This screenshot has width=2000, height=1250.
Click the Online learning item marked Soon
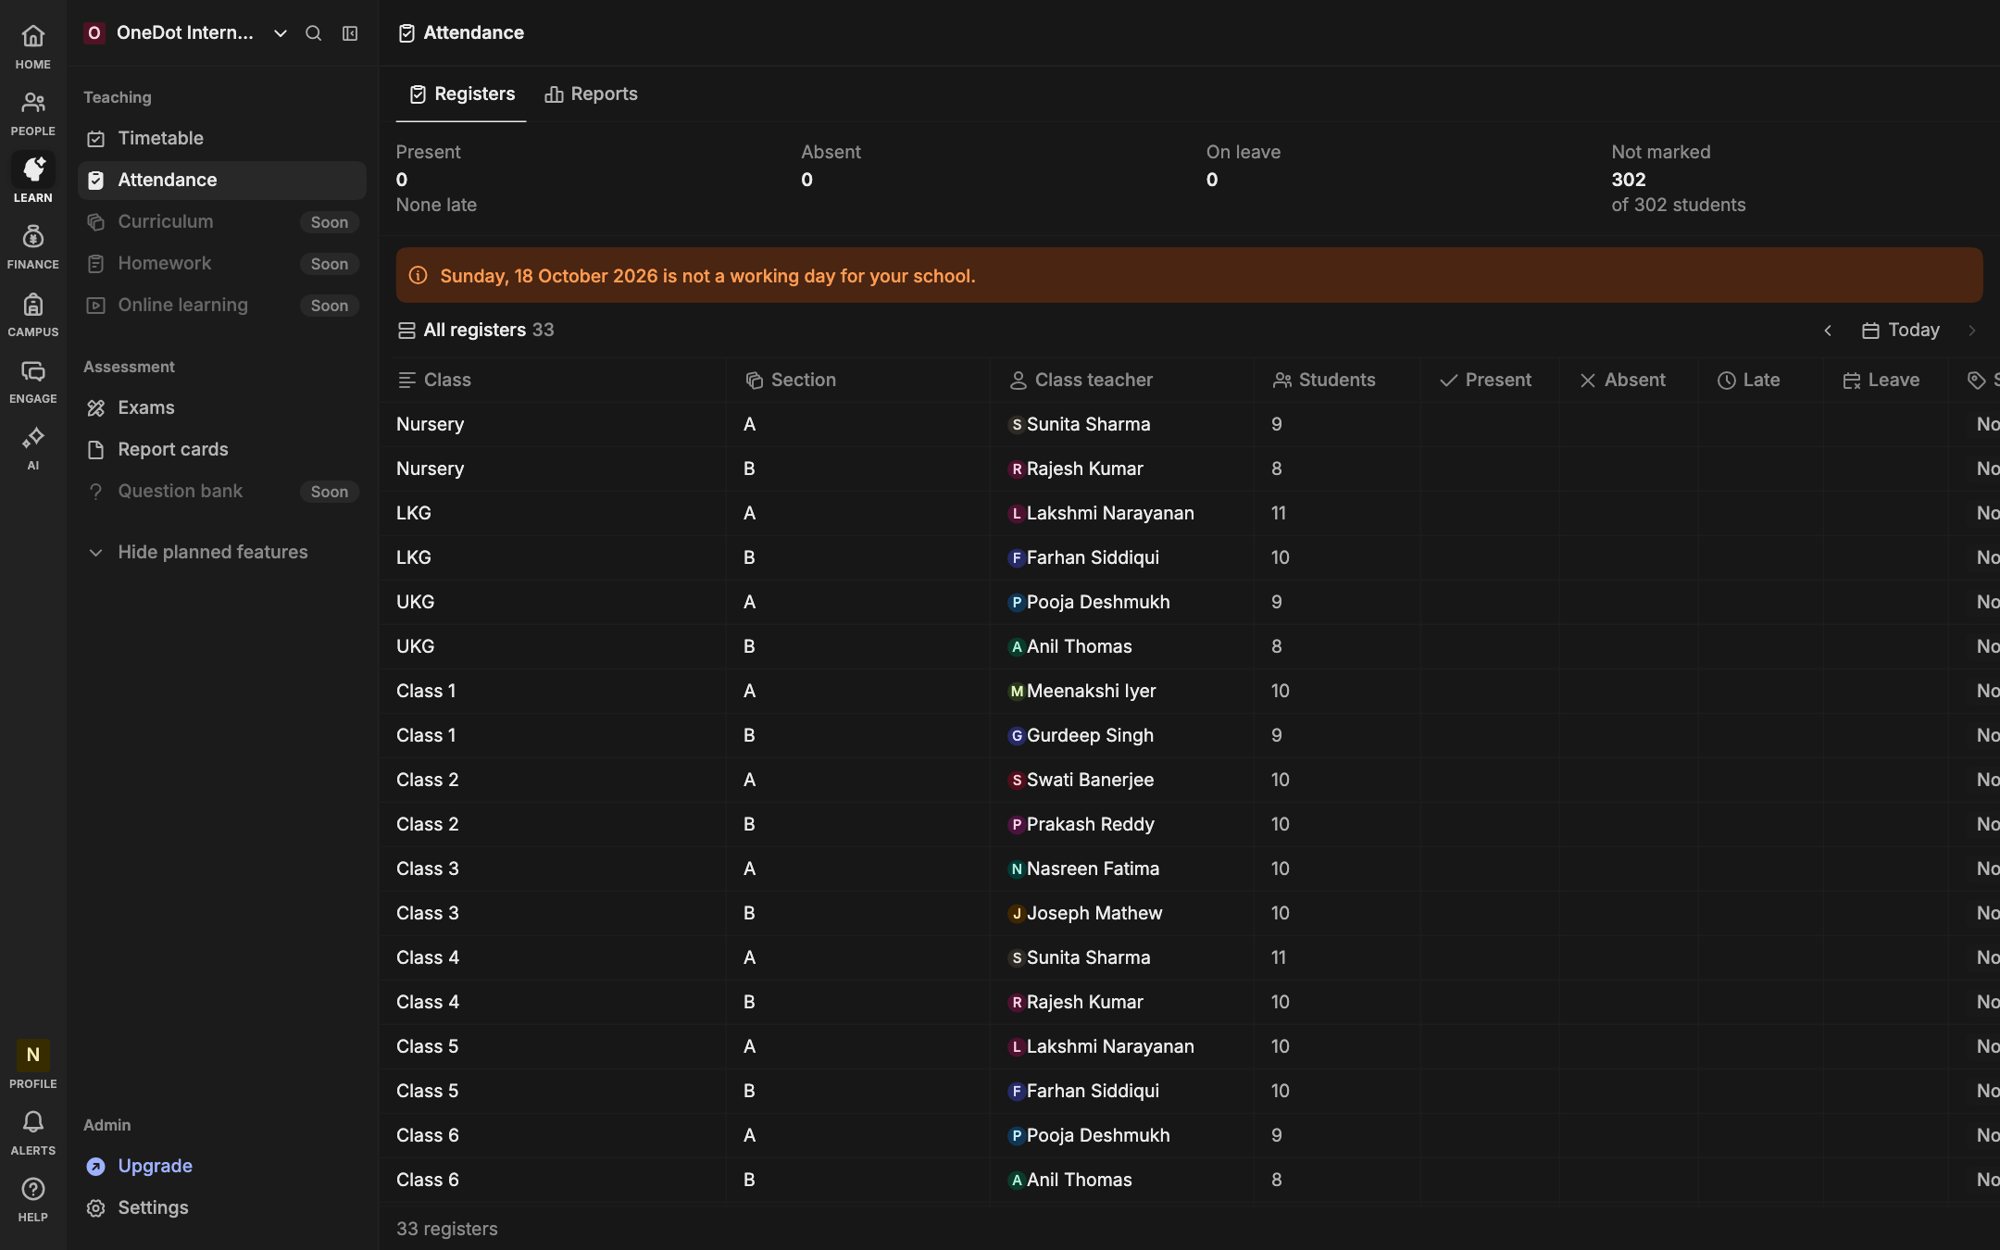pos(221,305)
